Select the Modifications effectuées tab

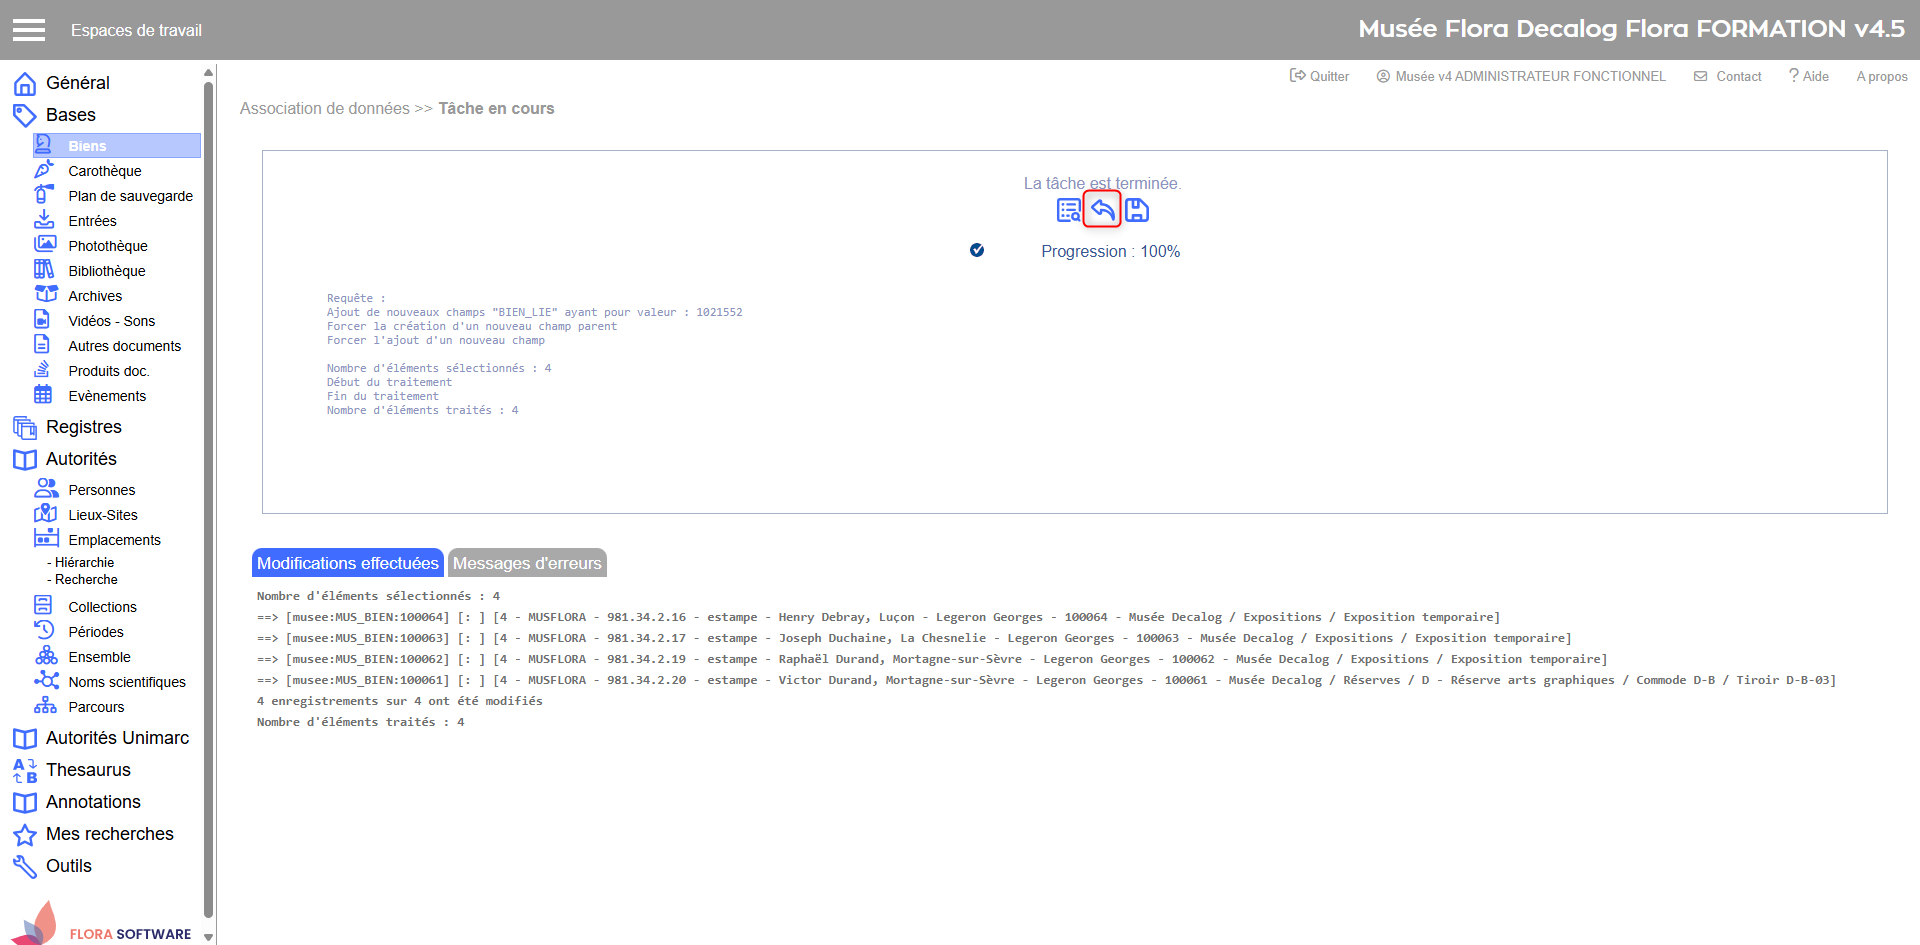click(347, 563)
